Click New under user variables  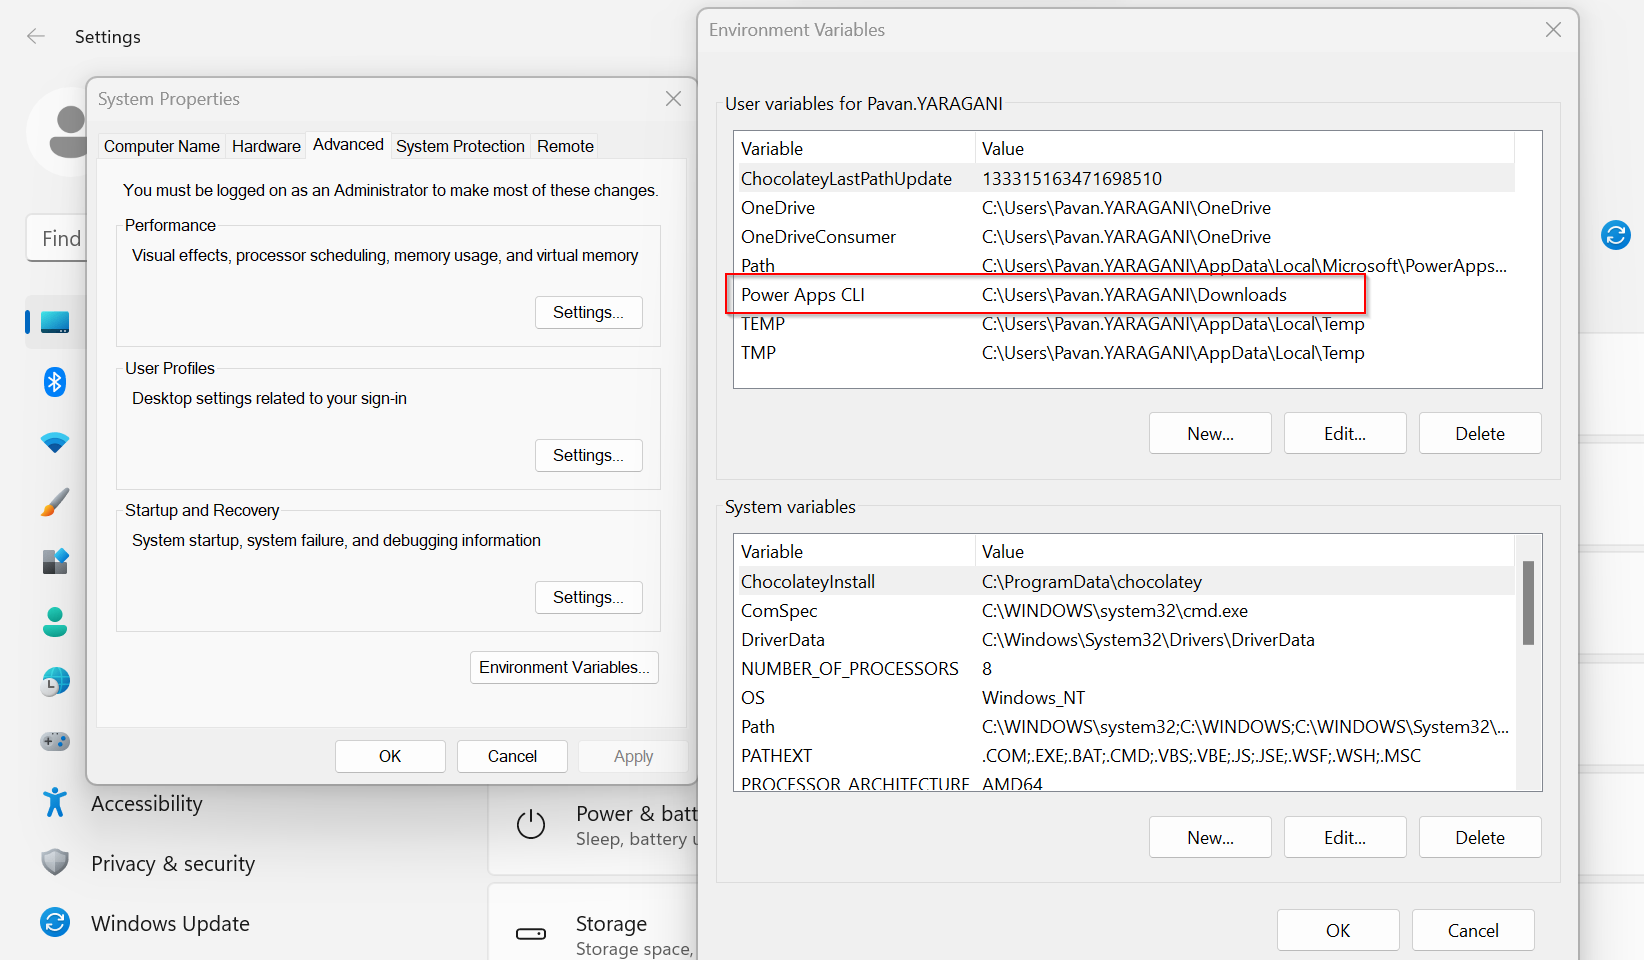click(x=1210, y=433)
